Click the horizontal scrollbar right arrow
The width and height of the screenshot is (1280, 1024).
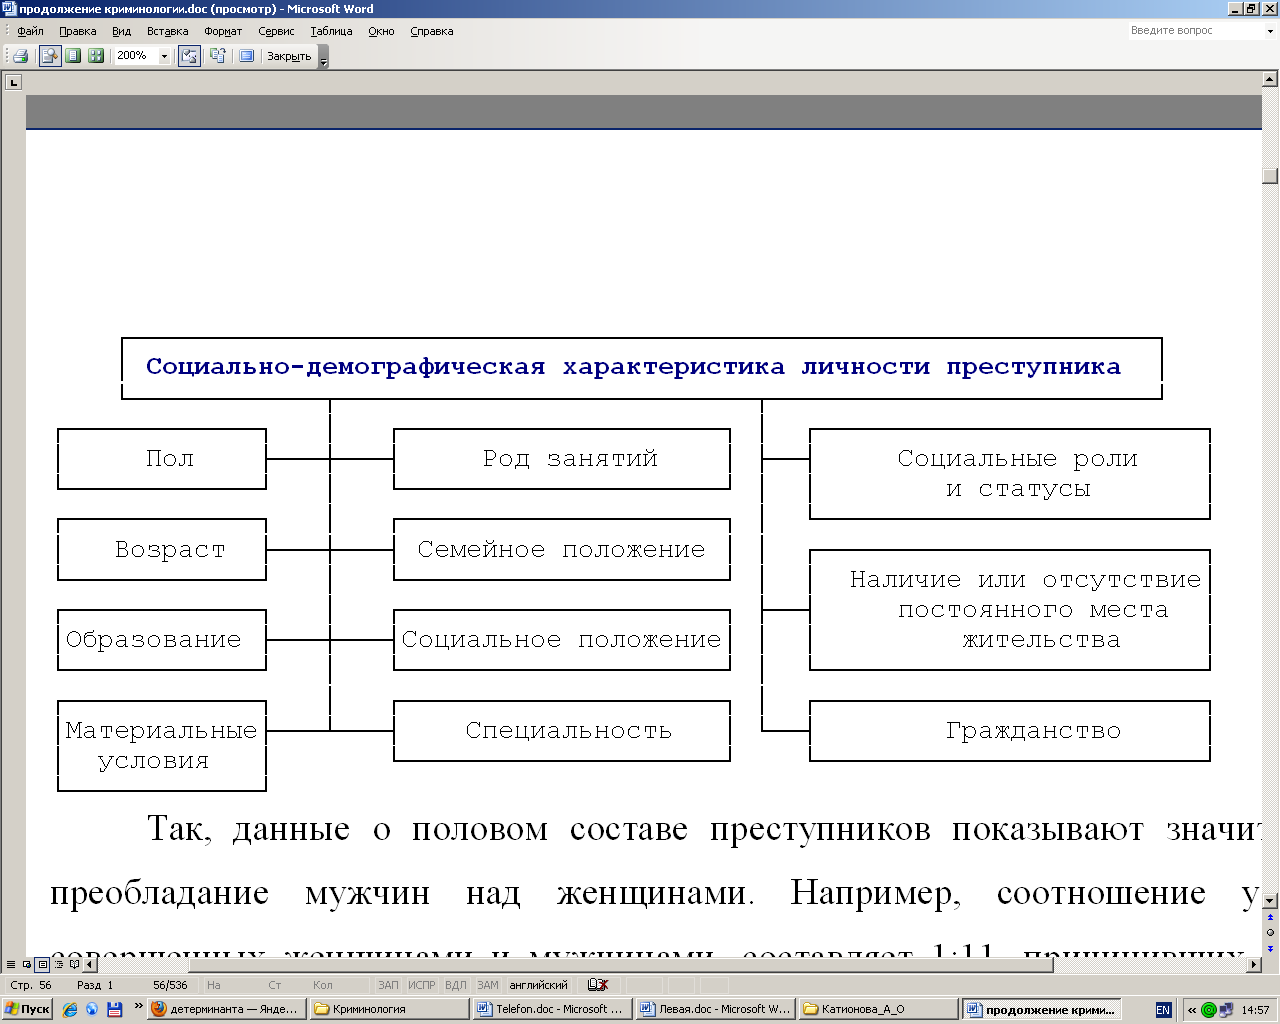[1254, 965]
